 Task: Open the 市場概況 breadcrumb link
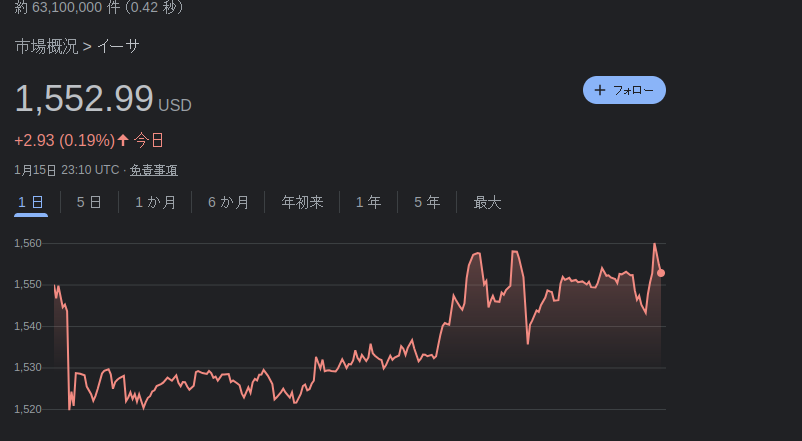coord(46,46)
